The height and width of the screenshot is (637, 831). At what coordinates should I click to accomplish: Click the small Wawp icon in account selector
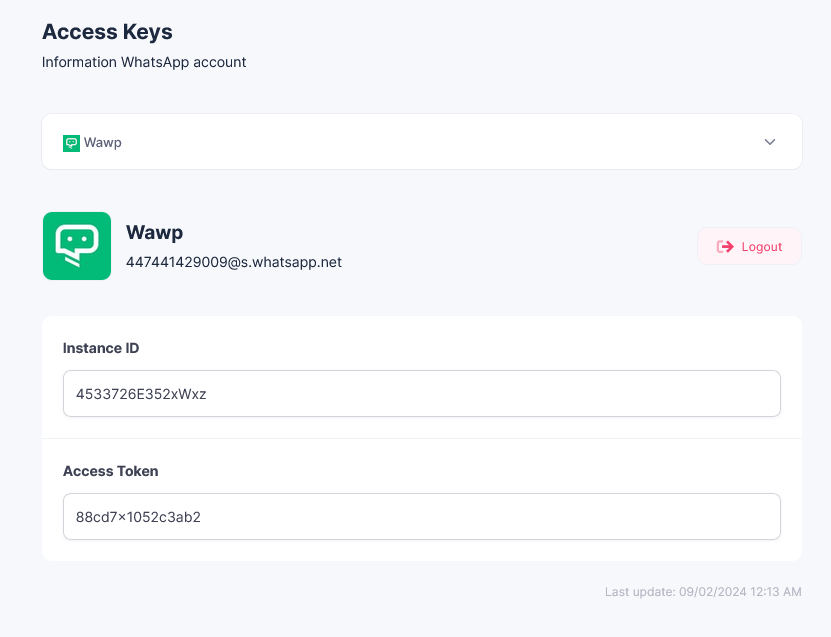(71, 143)
